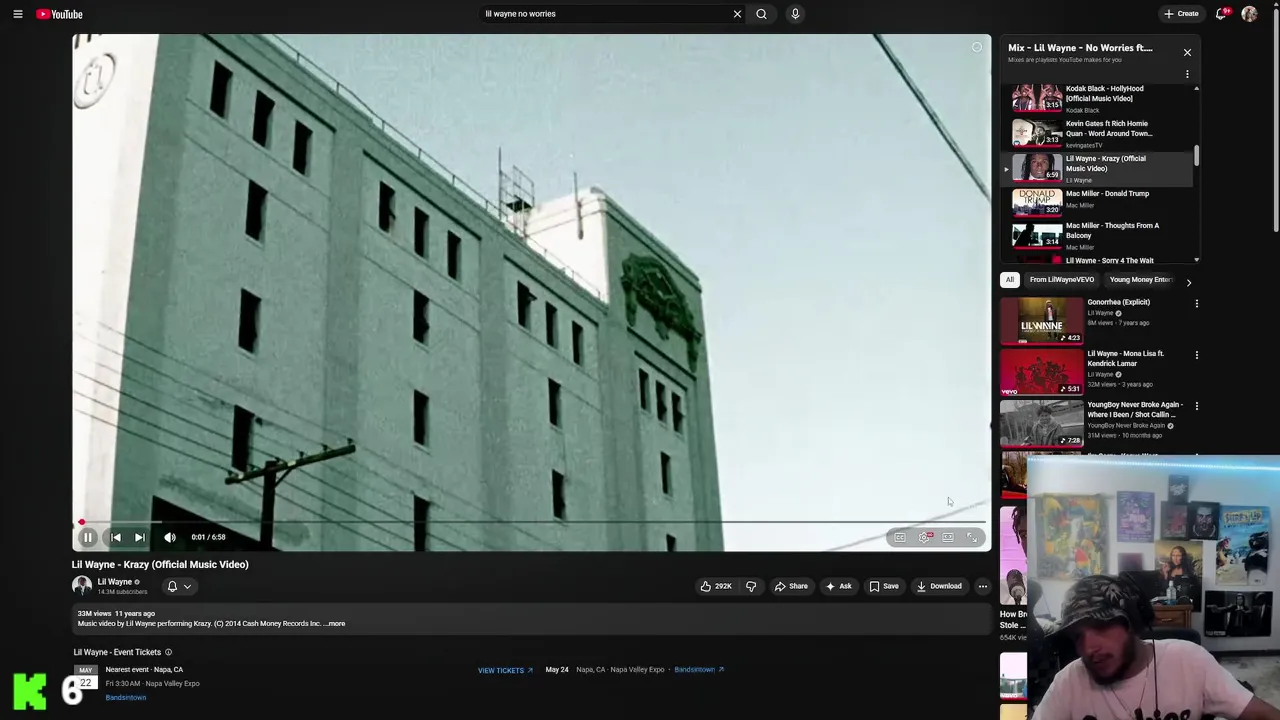
Task: Play Mac Miller - Donald Trump from the mix
Action: click(x=1097, y=201)
